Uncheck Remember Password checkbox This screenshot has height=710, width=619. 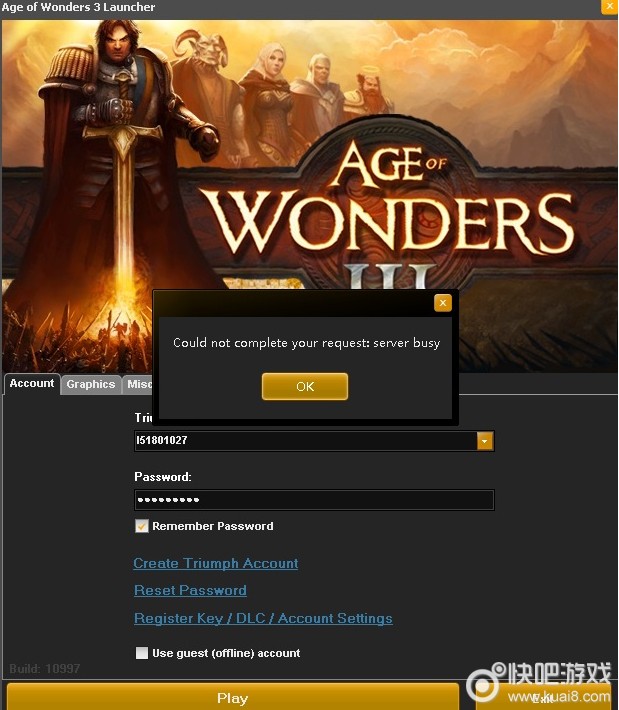[x=142, y=526]
